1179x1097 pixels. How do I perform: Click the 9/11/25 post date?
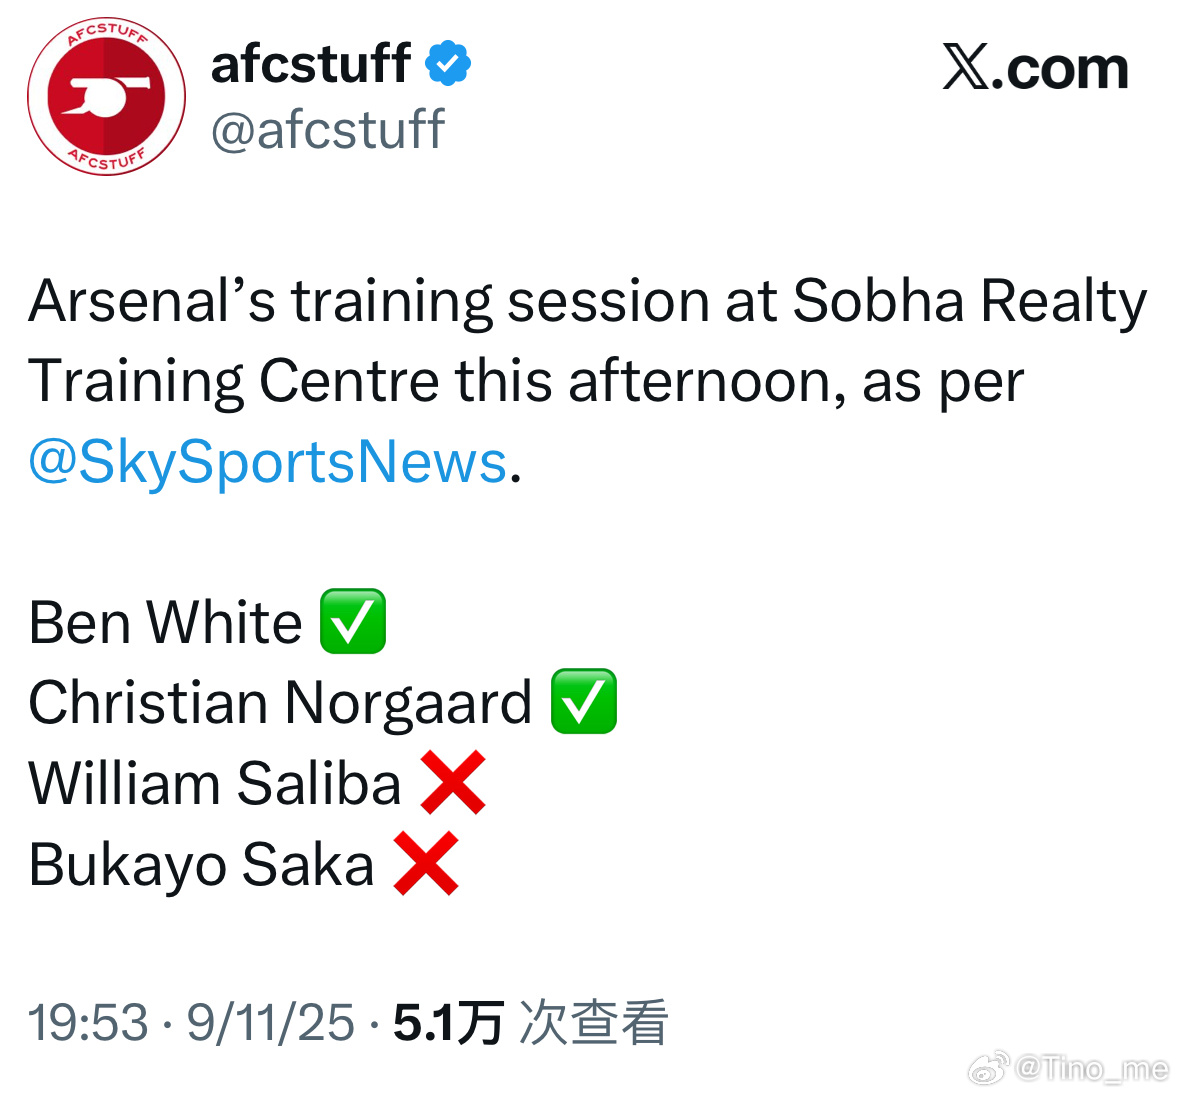270,1023
